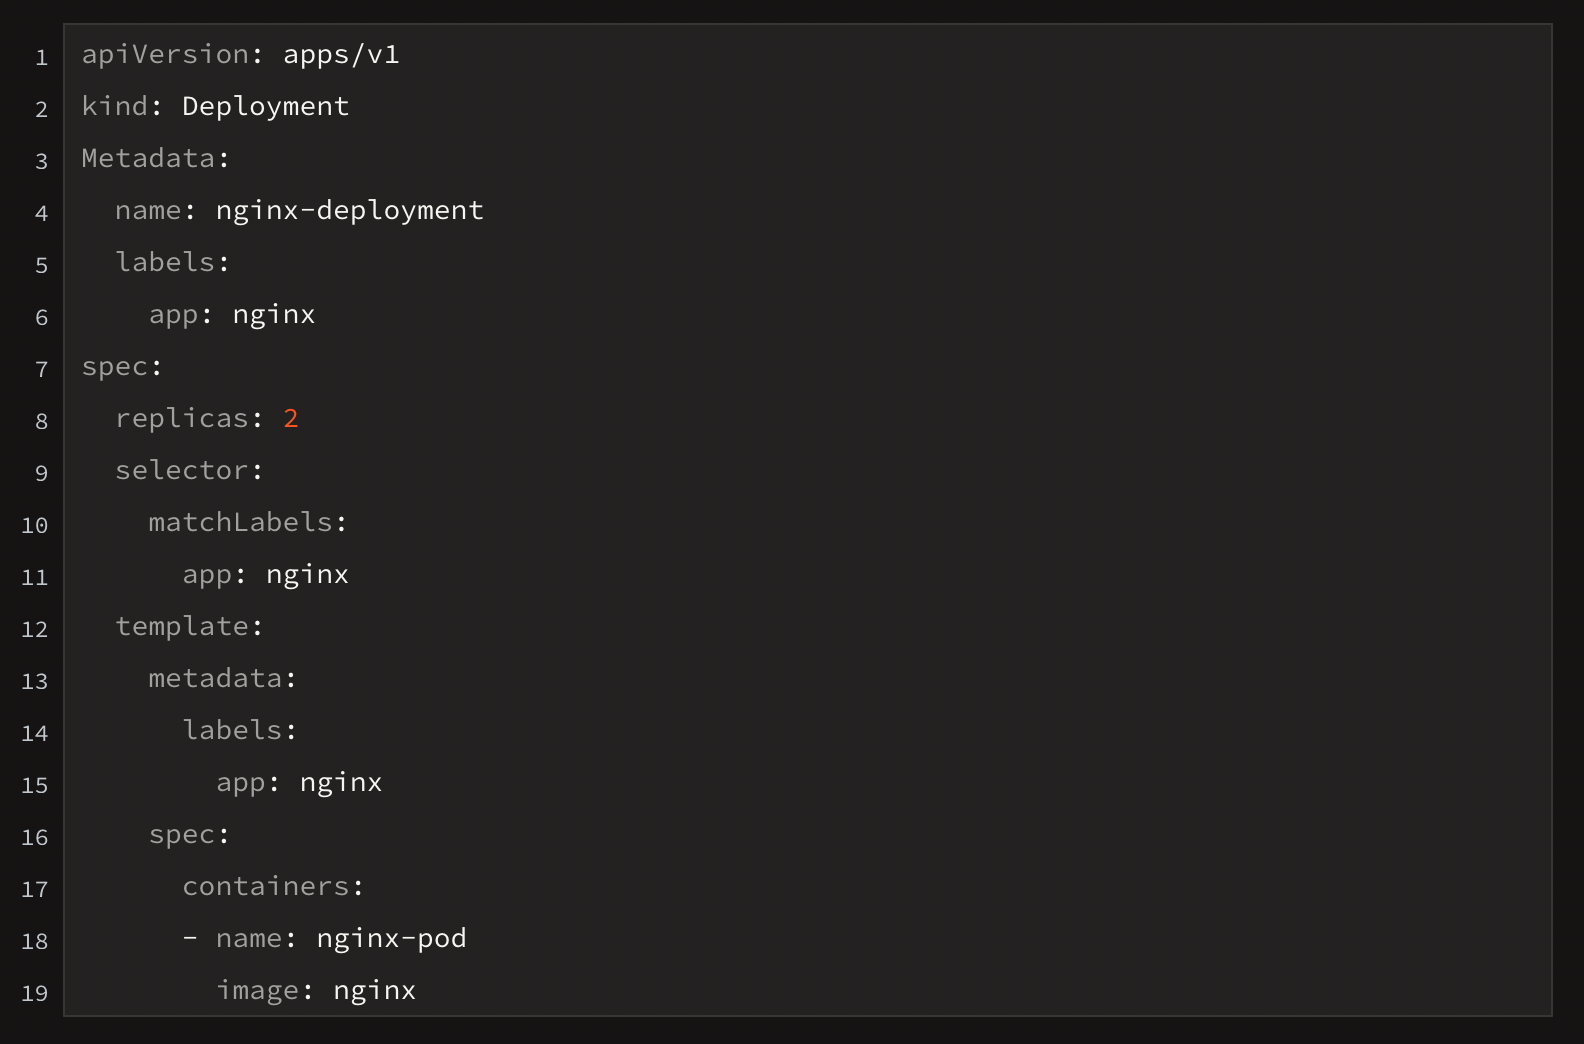
Task: Place cursor on the Metadata: key
Action: [156, 159]
